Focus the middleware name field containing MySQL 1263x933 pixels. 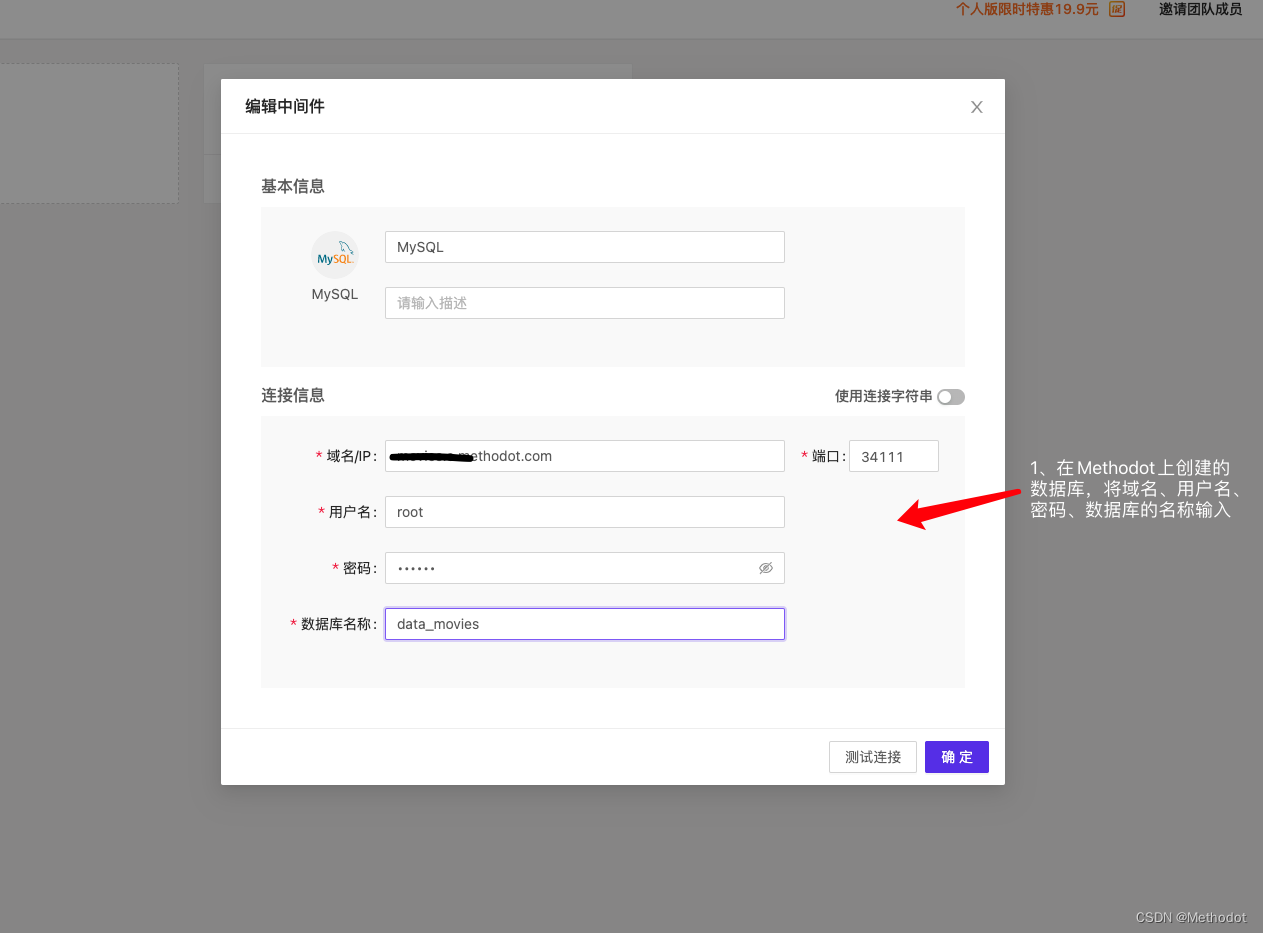point(585,247)
